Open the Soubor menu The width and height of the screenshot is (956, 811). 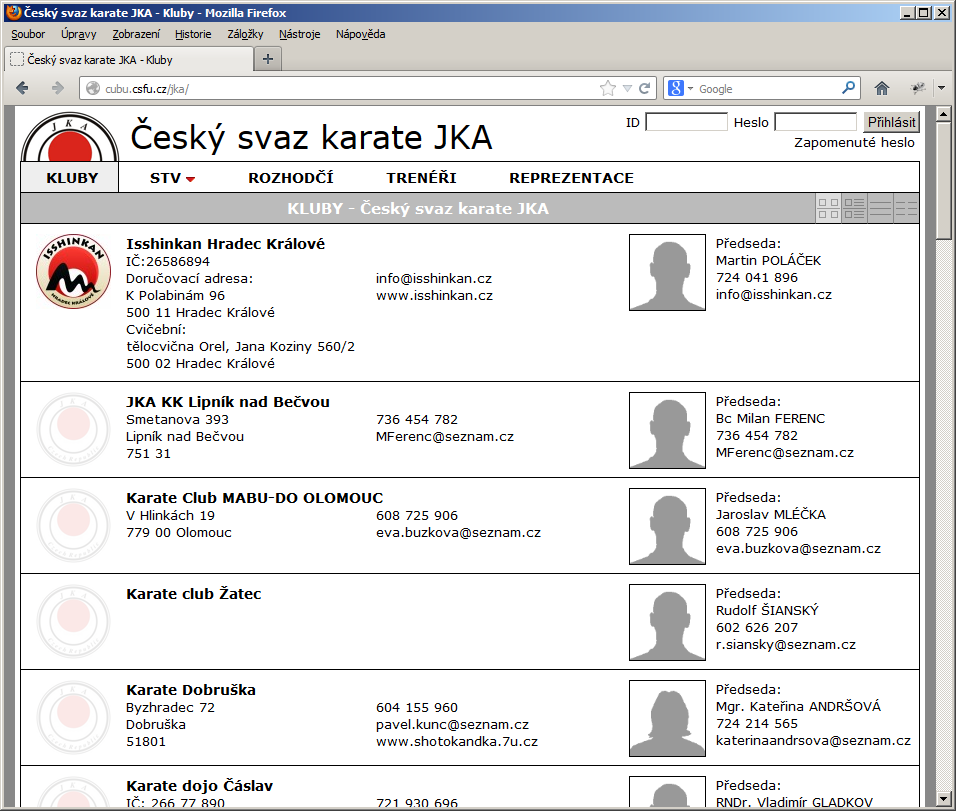point(28,34)
